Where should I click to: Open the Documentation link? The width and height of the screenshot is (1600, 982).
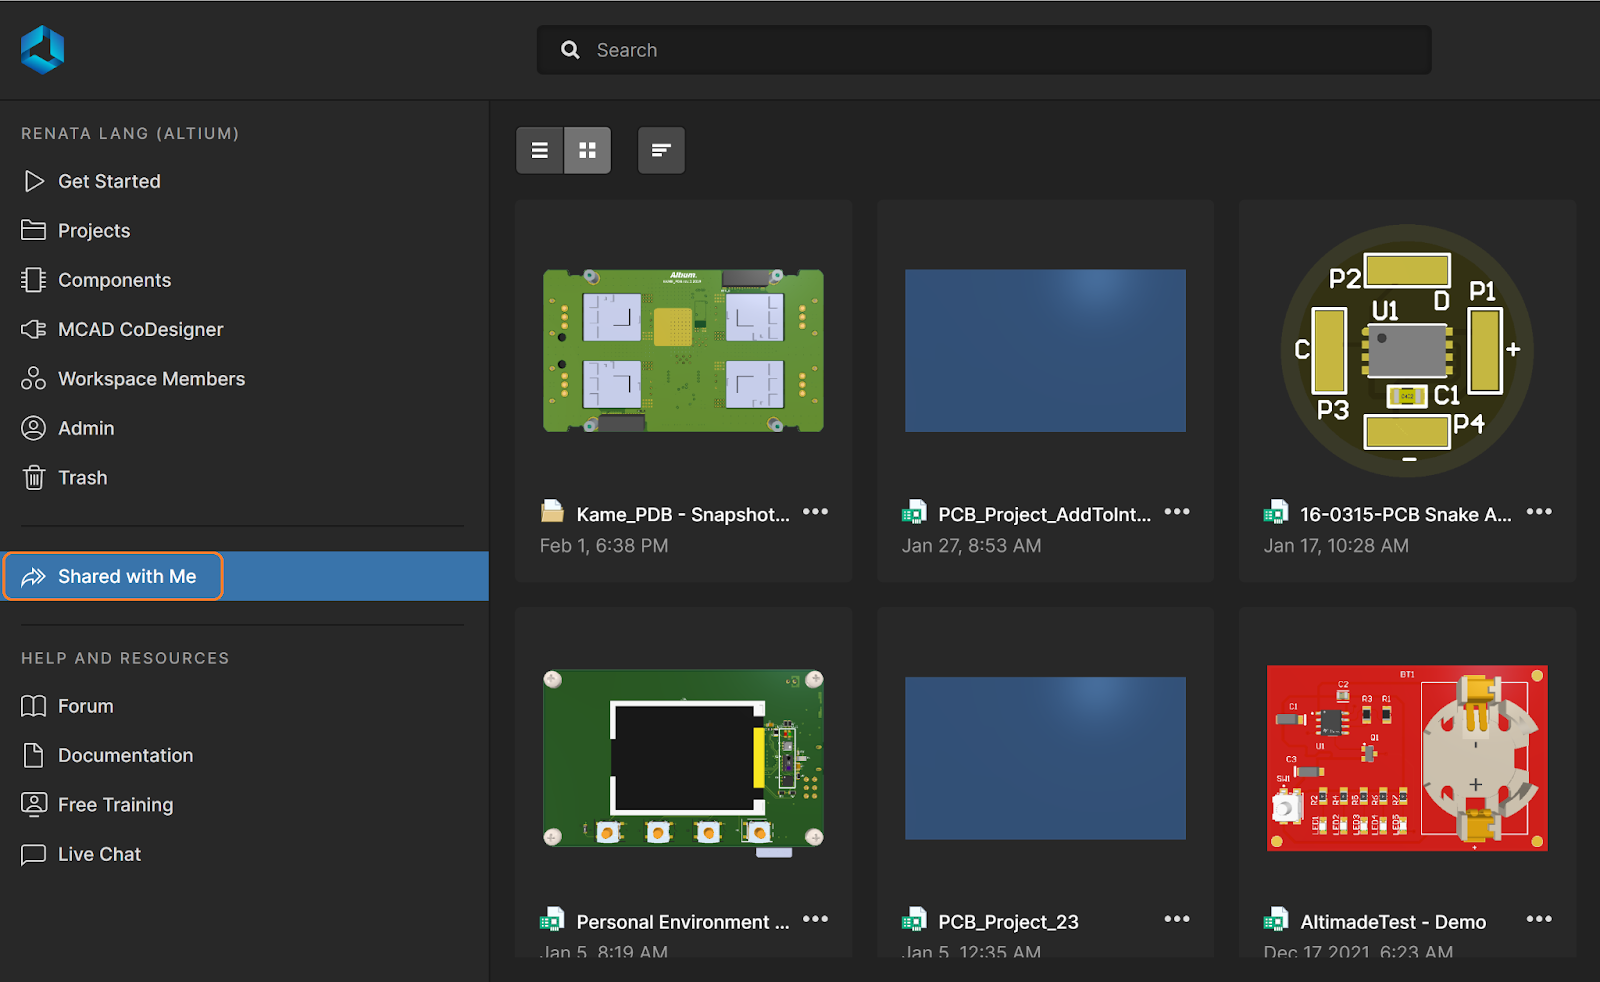[126, 755]
